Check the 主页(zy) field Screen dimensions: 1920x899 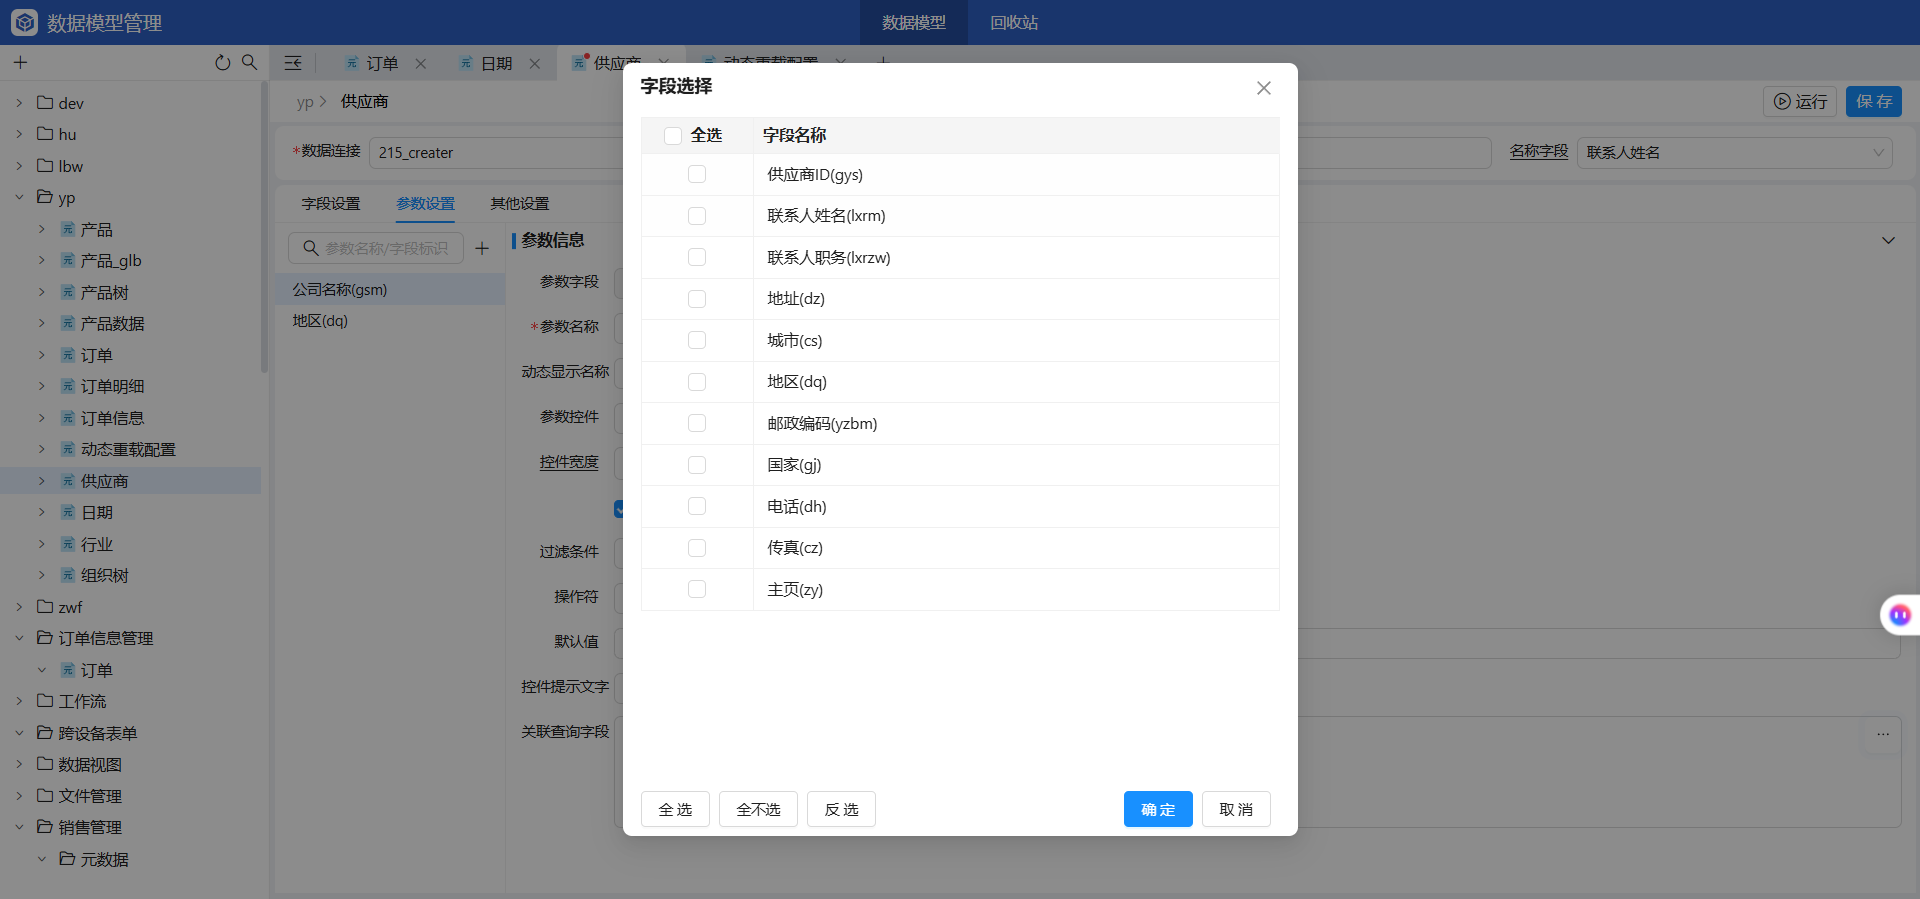point(697,589)
